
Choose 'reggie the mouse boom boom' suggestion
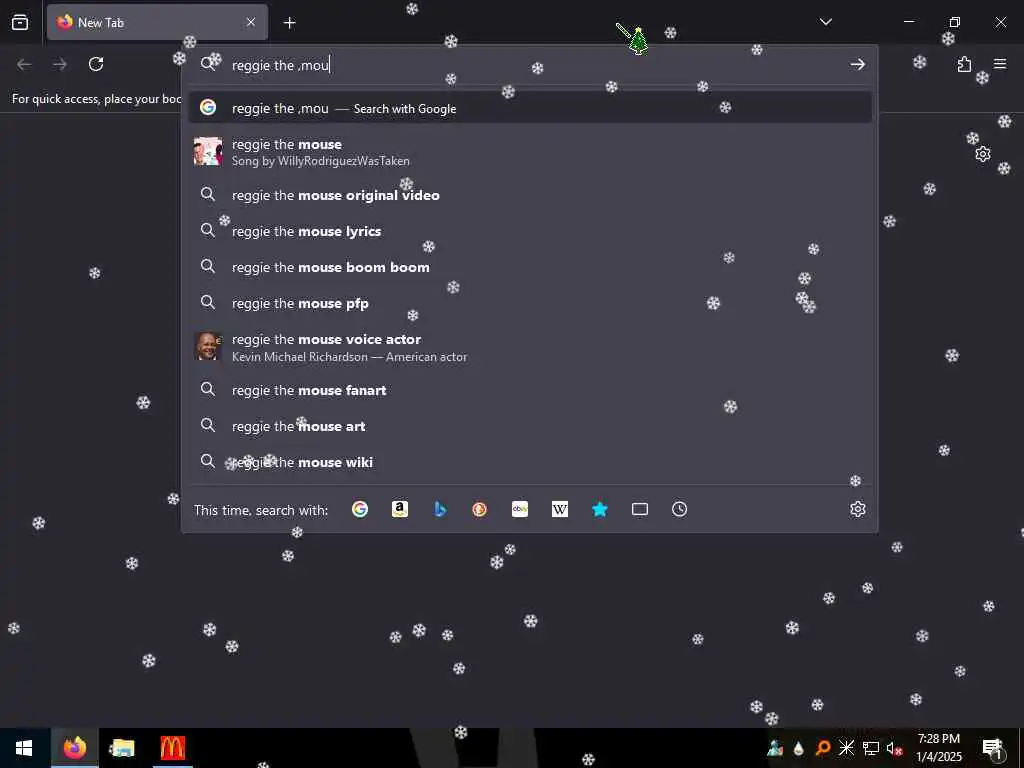click(530, 266)
